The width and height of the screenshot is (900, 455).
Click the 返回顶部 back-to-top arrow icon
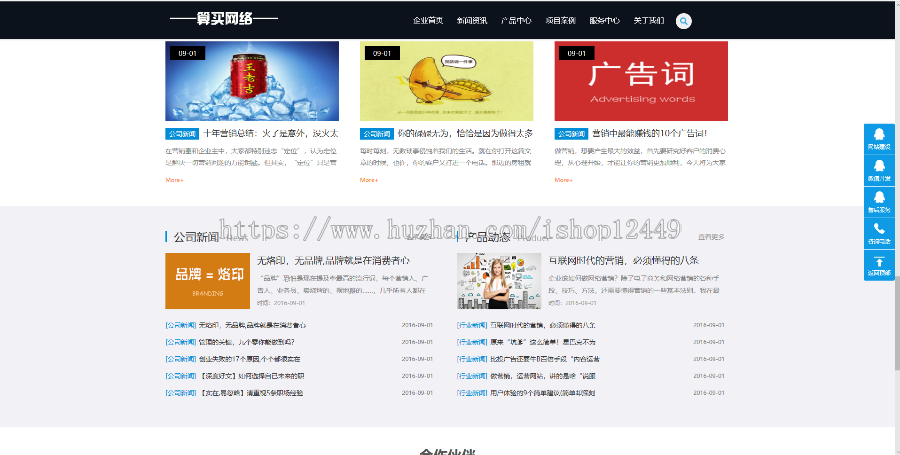[x=879, y=265]
